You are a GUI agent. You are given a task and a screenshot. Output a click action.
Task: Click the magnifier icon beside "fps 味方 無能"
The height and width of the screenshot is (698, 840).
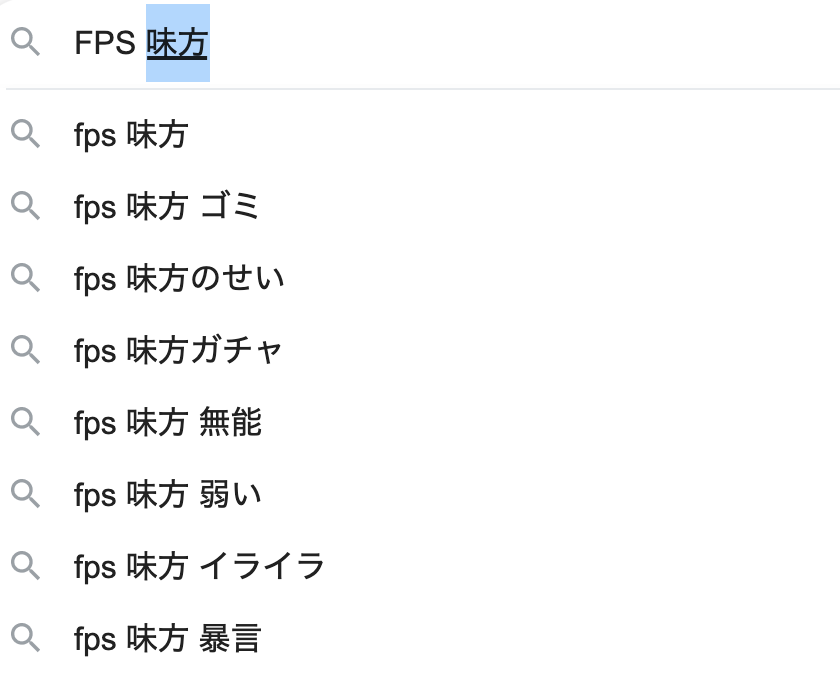(25, 422)
